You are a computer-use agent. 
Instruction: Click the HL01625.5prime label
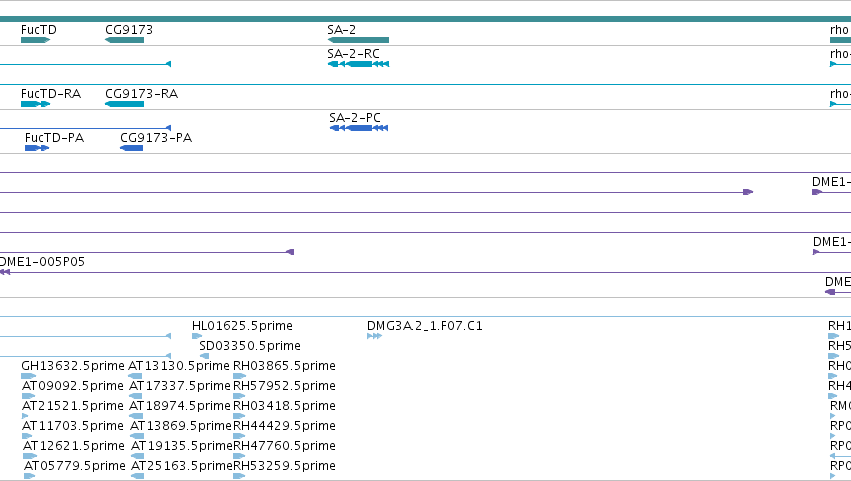[242, 326]
